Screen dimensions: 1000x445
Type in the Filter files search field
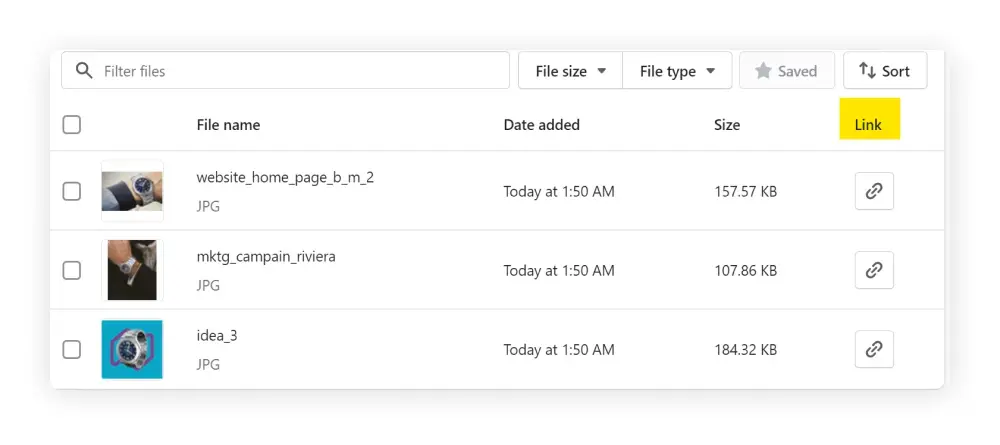[300, 71]
